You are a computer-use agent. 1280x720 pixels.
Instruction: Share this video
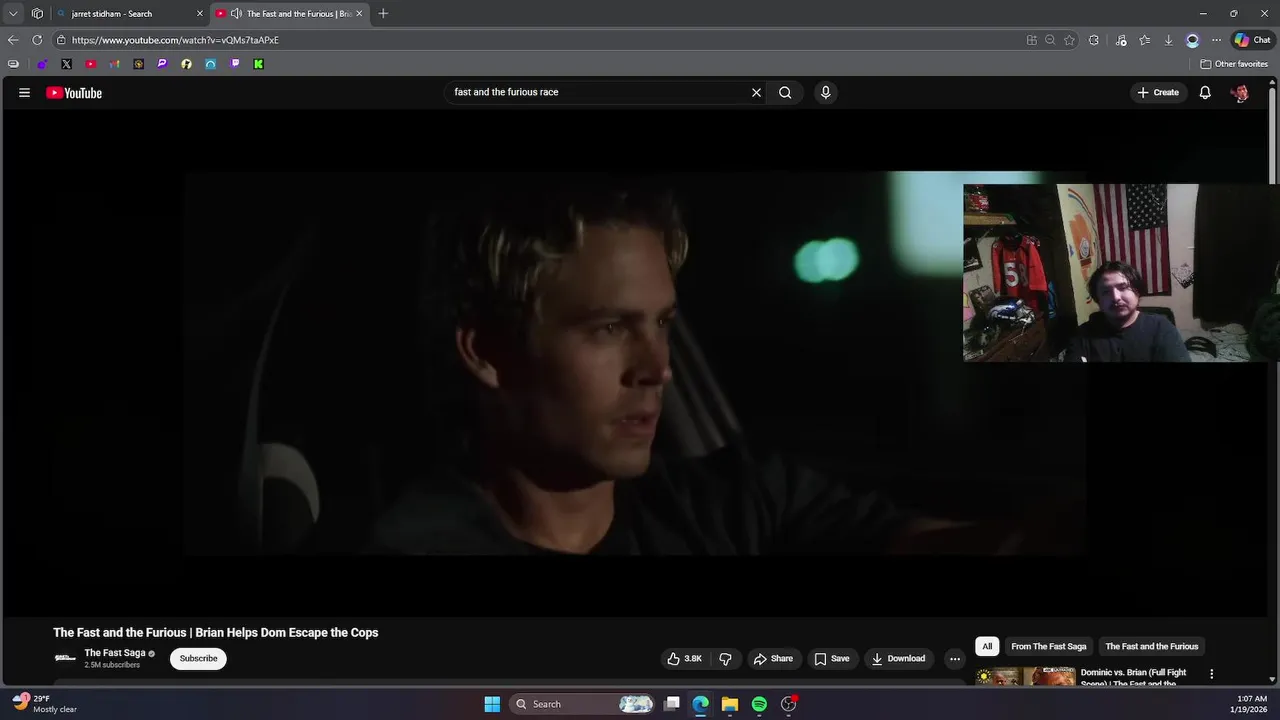(773, 658)
